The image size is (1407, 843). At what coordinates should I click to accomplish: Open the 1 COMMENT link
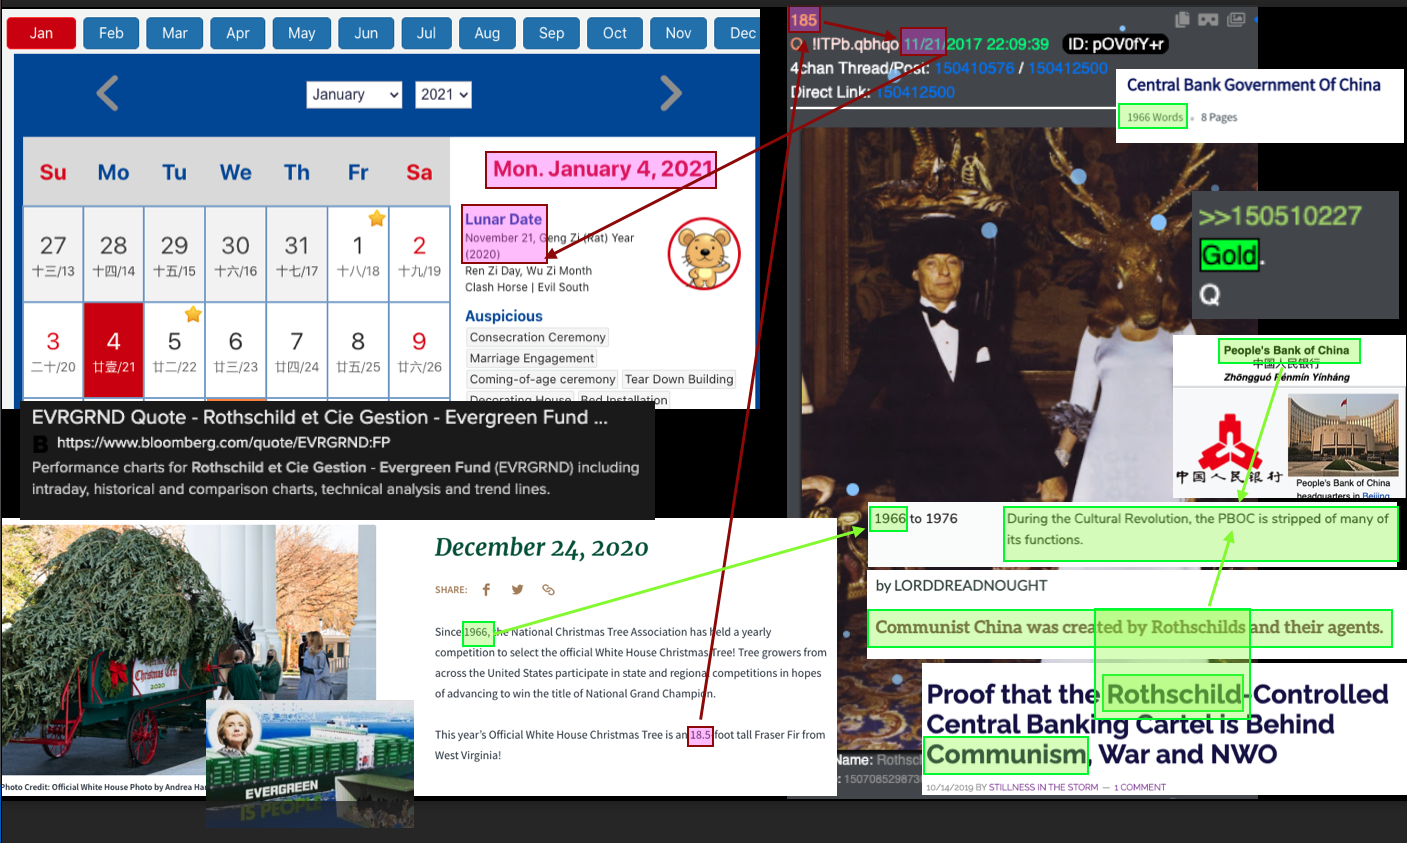click(x=1140, y=787)
